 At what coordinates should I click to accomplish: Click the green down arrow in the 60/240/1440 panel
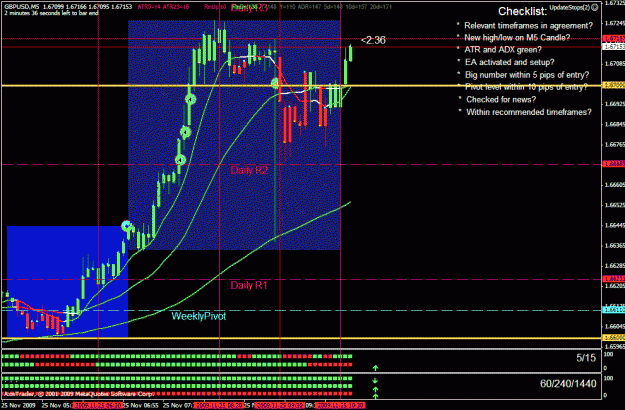[x=375, y=381]
